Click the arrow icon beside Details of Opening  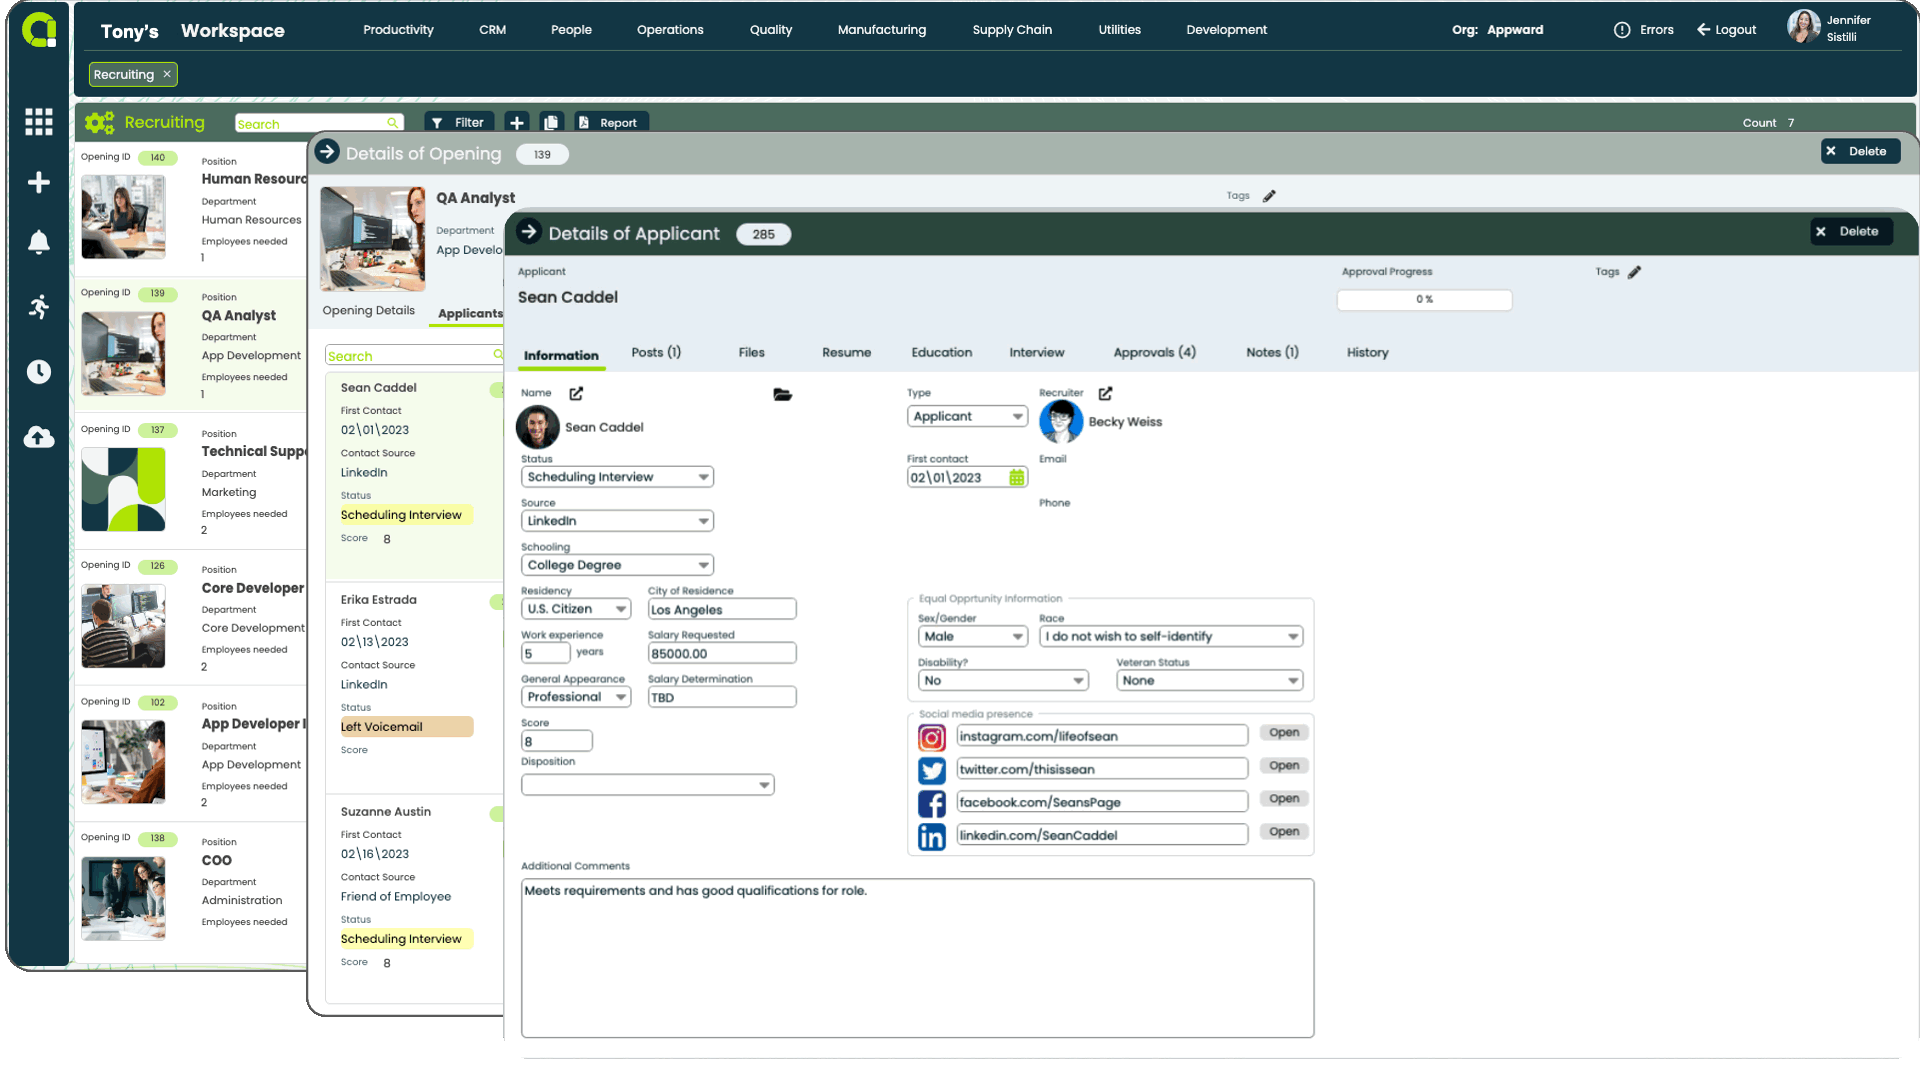[x=327, y=152]
